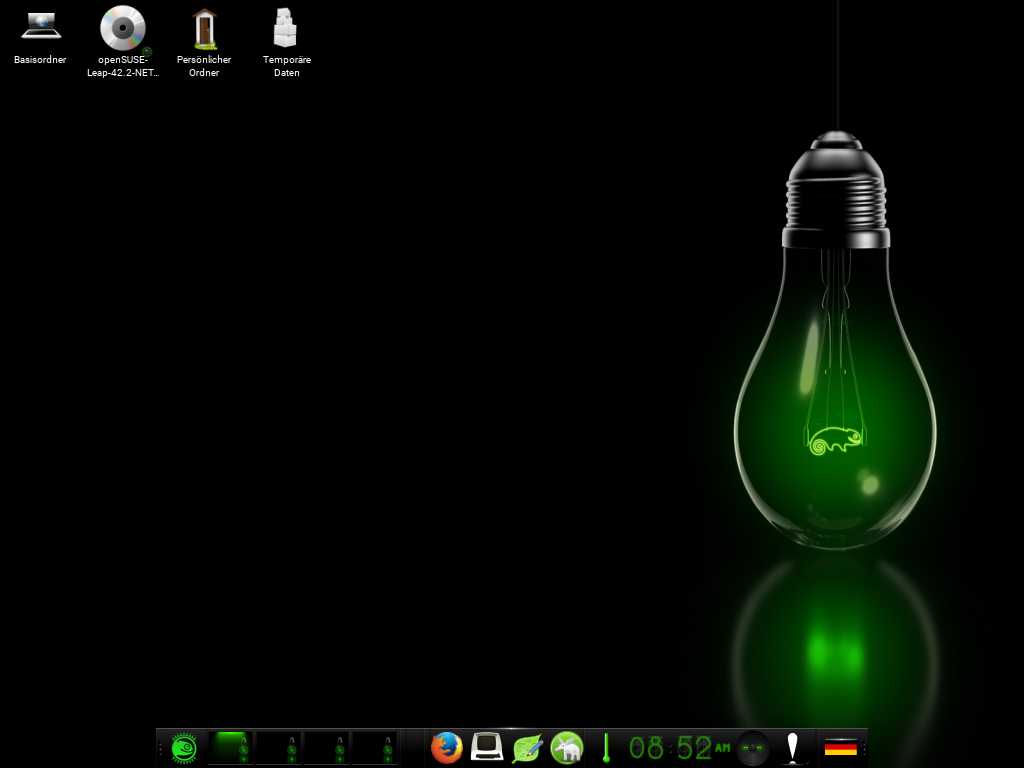Switch to the fourth virtual desktop

[375, 748]
